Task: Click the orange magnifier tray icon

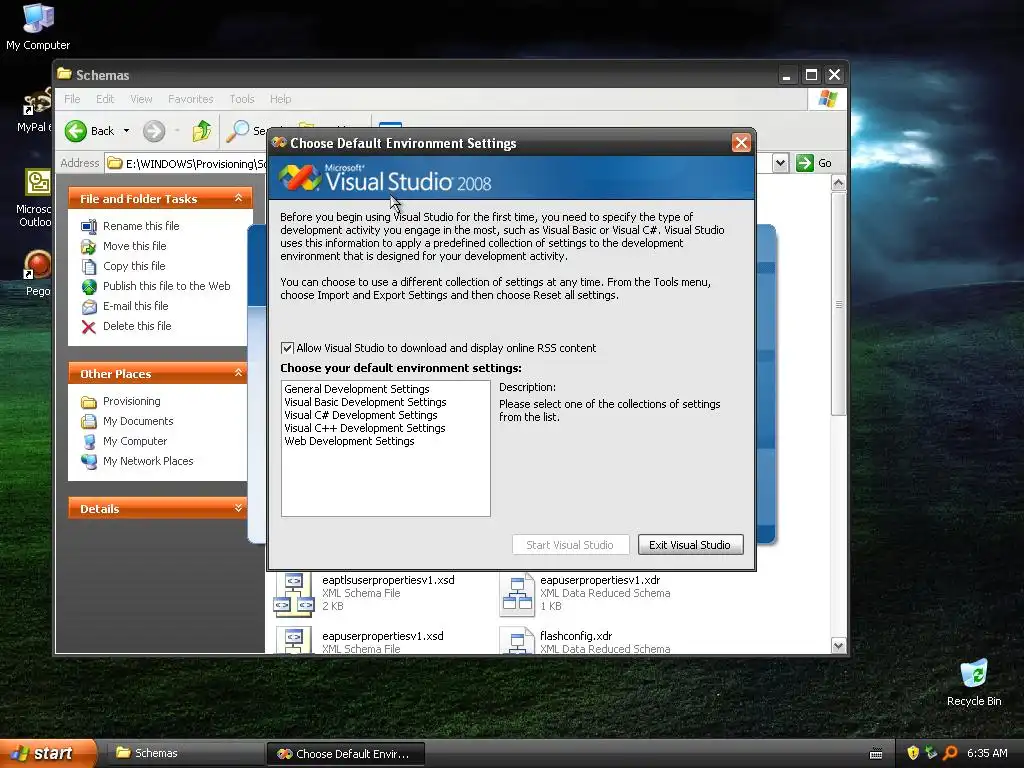Action: (x=951, y=753)
